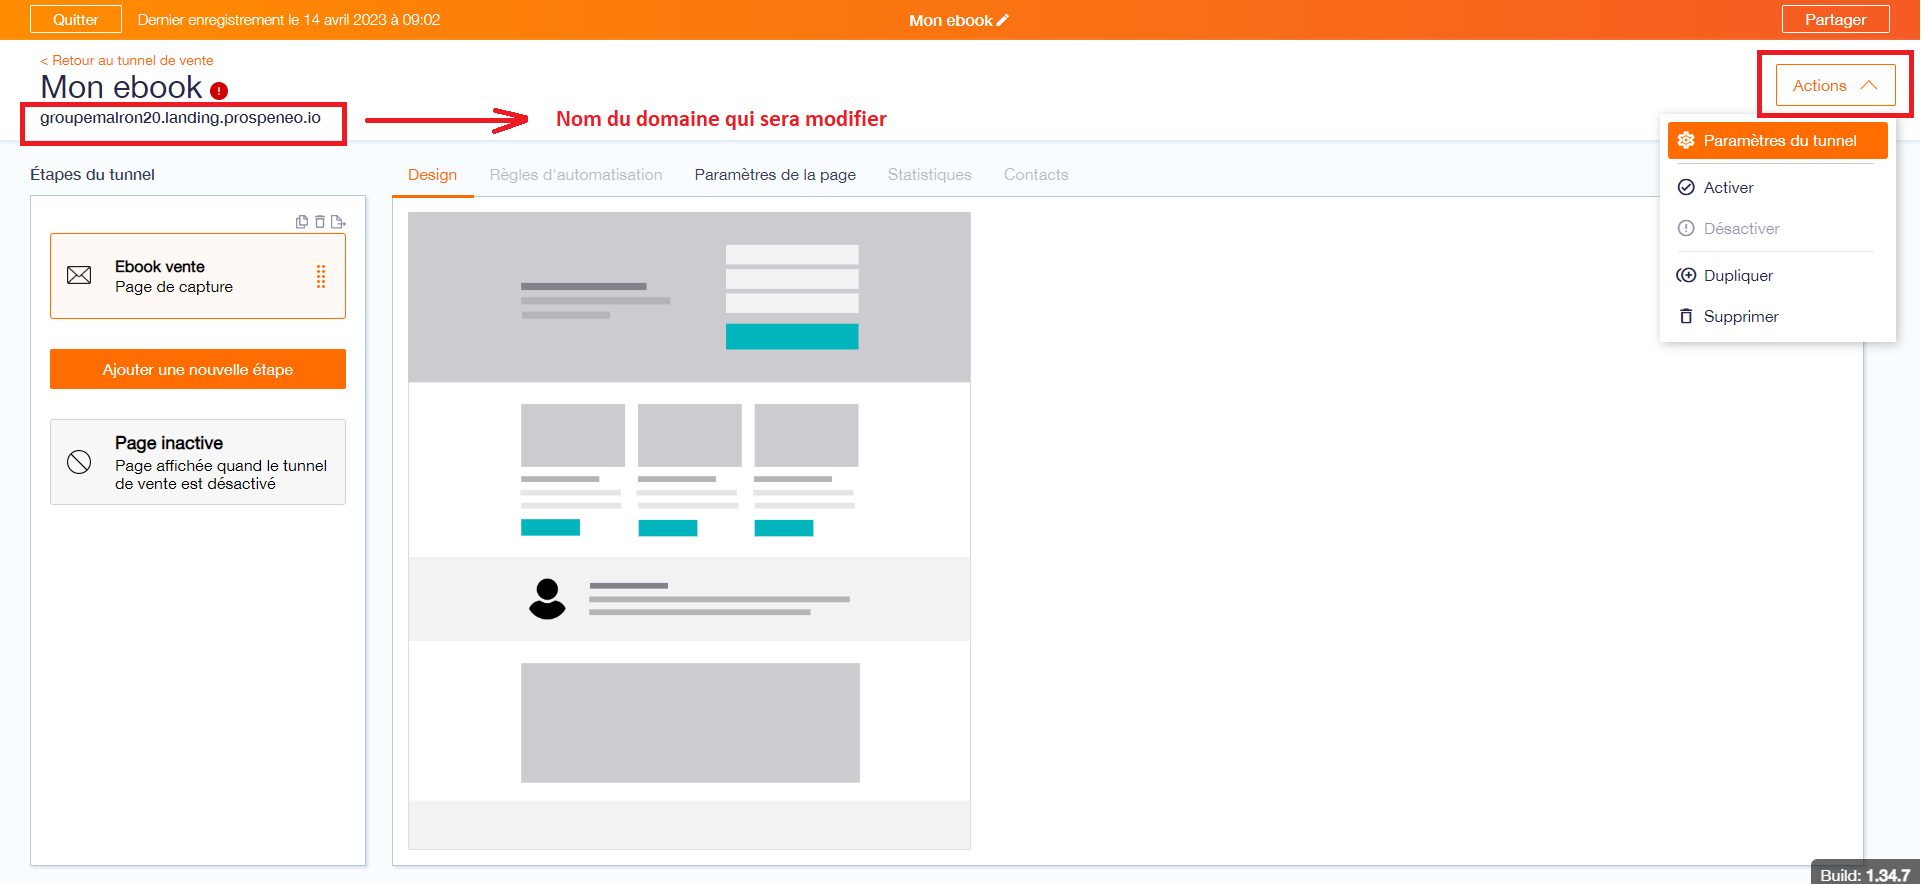The image size is (1926, 884).
Task: Follow the Retour au tunnel de vente link
Action: (x=127, y=60)
